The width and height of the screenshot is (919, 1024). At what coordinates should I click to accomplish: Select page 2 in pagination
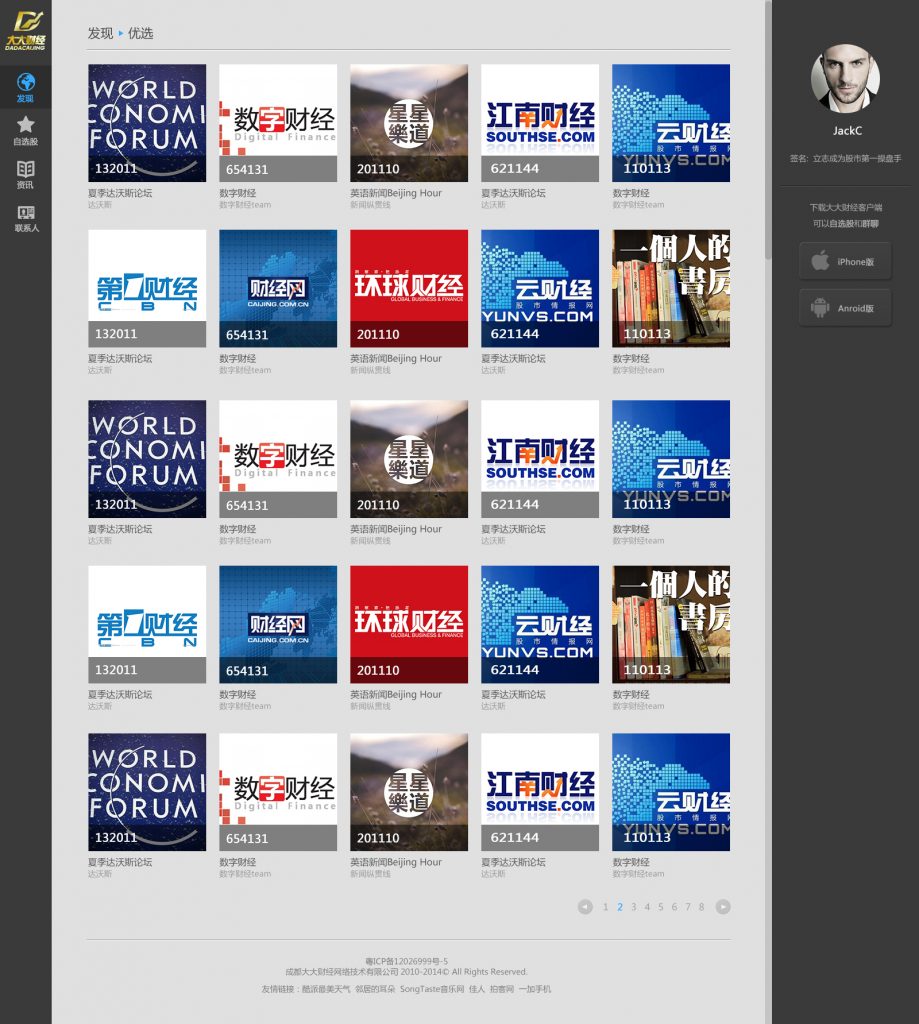620,906
